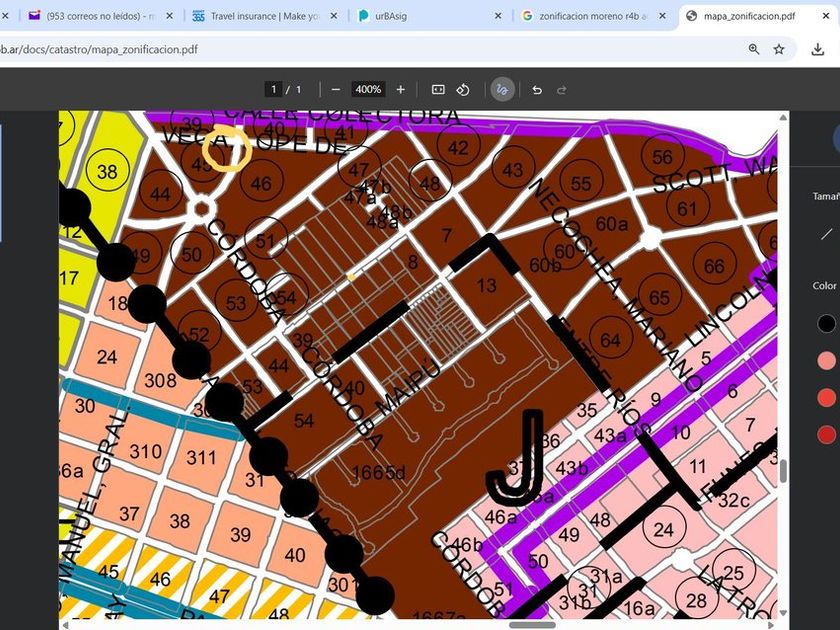Rotate the PDF counterclockwise

tap(463, 89)
